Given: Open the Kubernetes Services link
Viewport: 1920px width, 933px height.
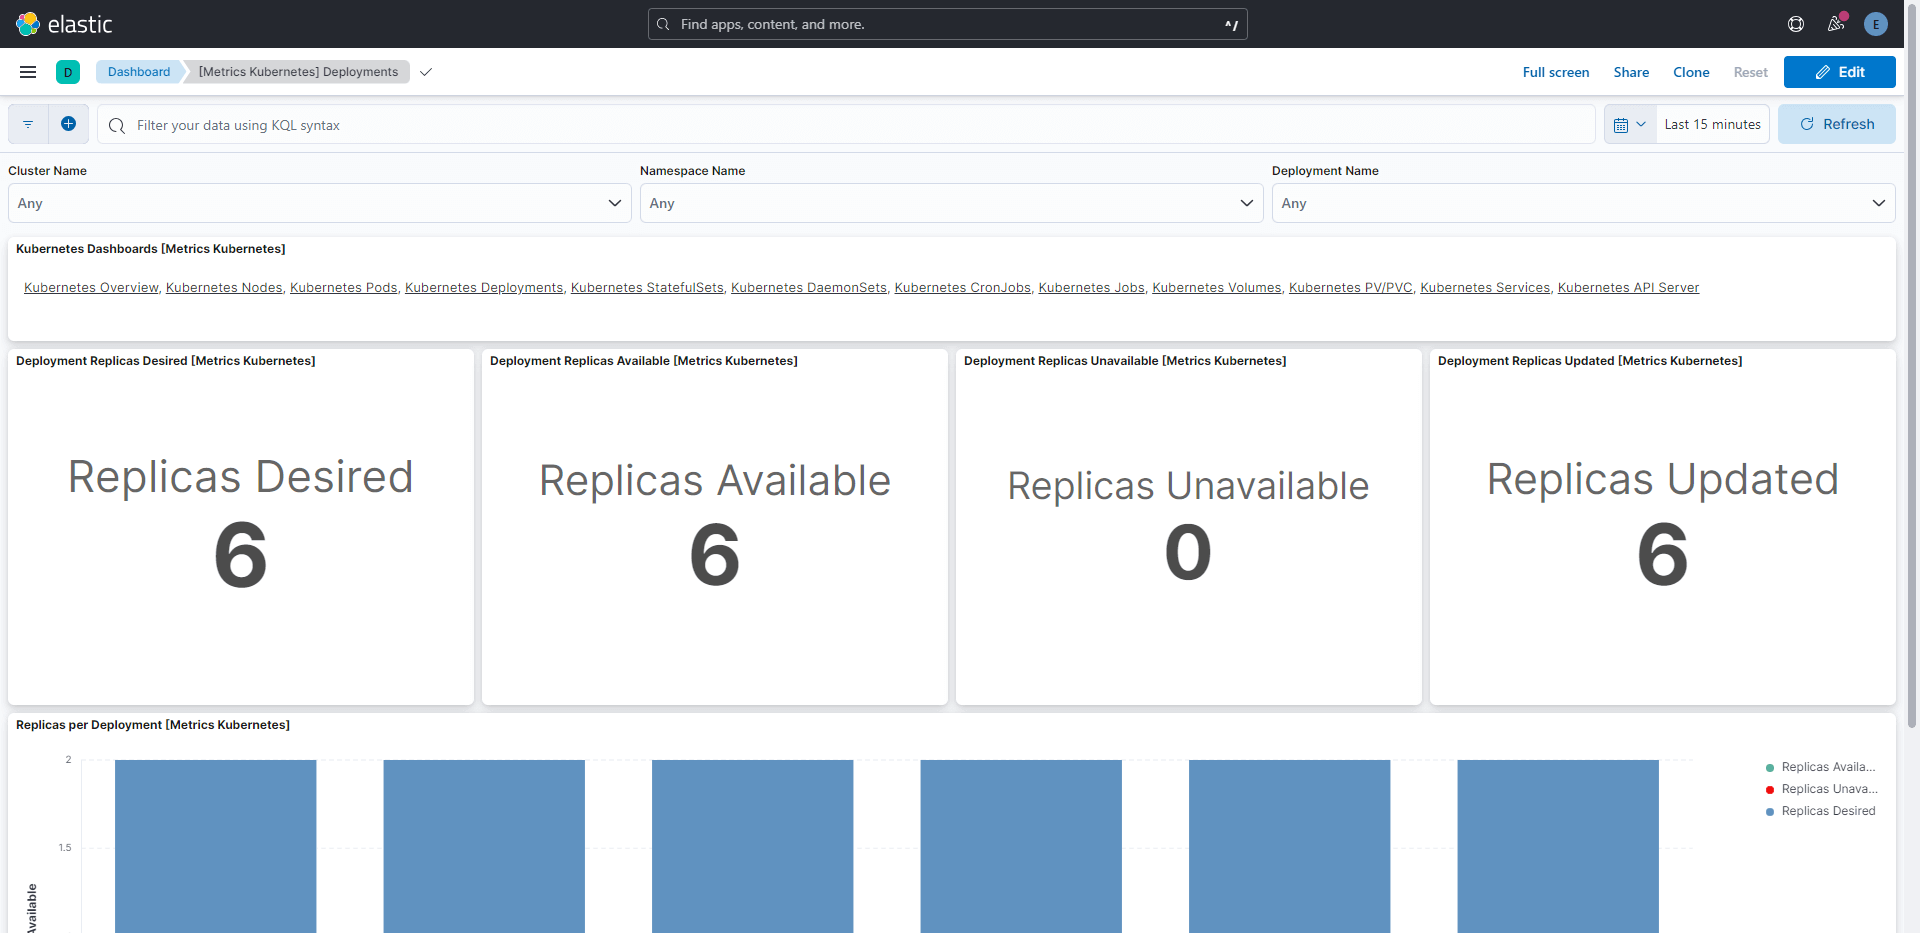Looking at the screenshot, I should [x=1485, y=288].
